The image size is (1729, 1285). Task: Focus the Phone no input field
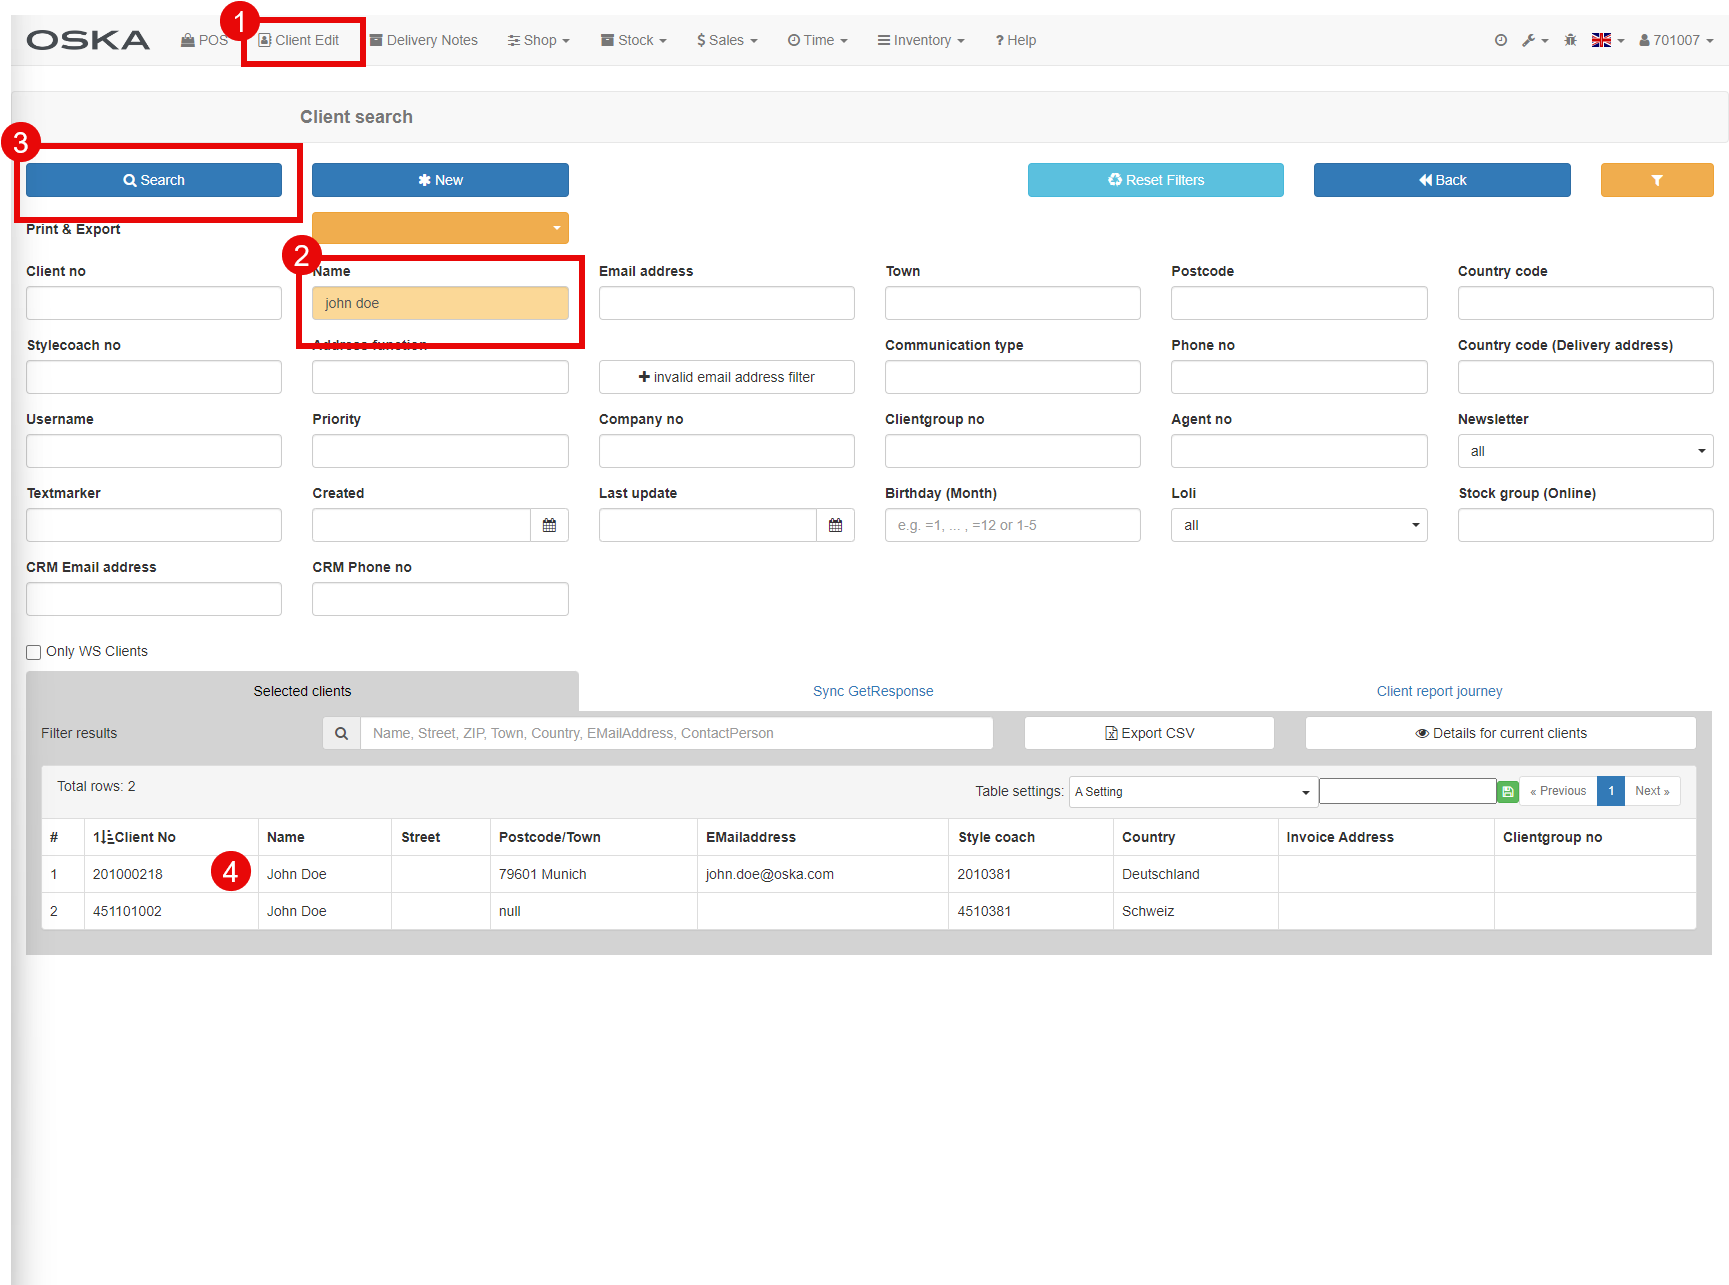tap(1299, 377)
